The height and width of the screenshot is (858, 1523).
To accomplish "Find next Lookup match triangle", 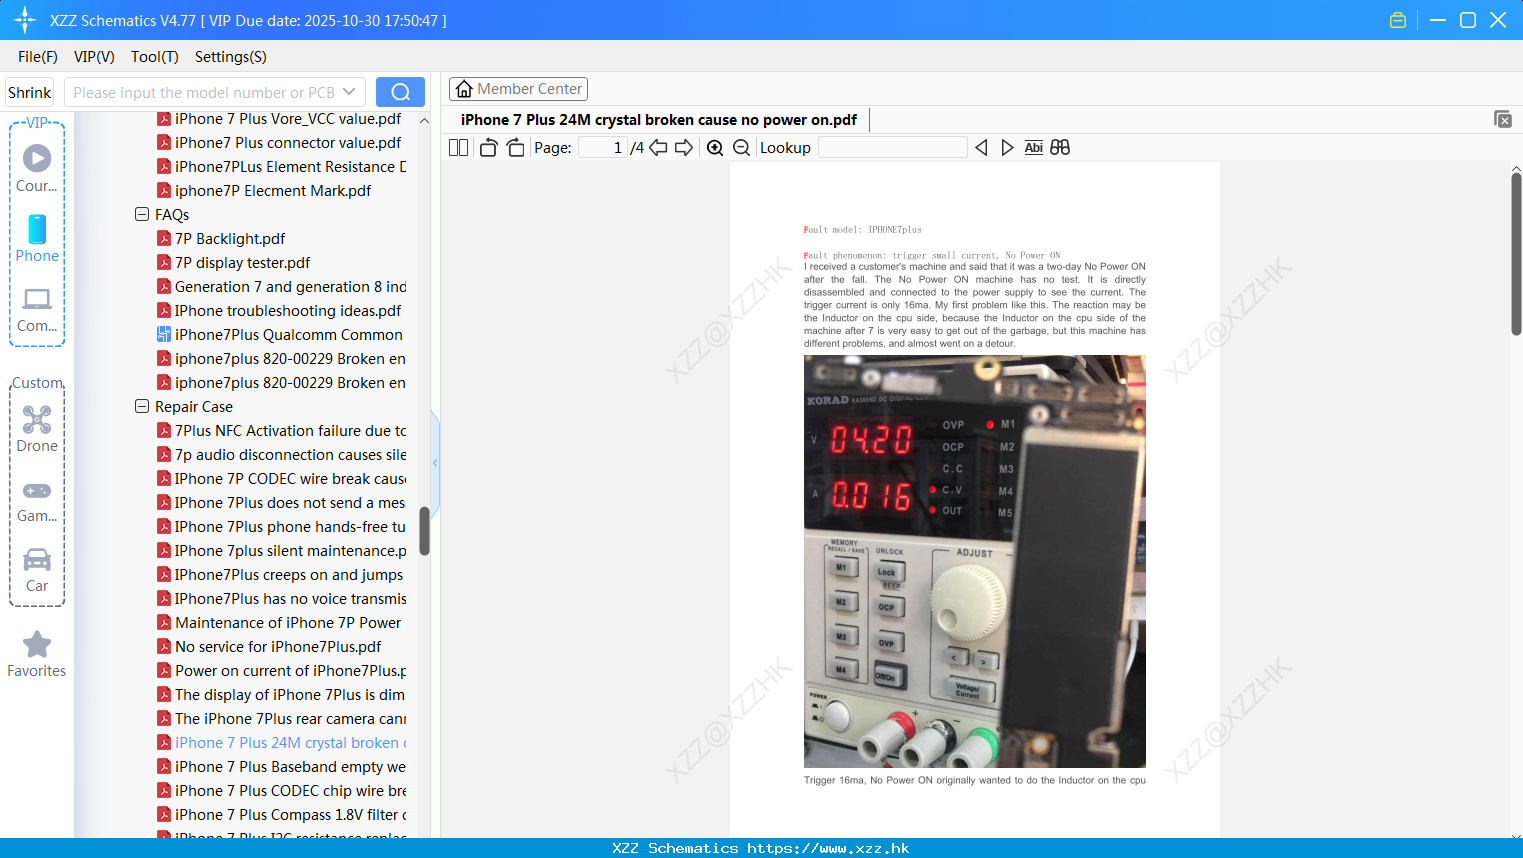I will coord(1007,148).
